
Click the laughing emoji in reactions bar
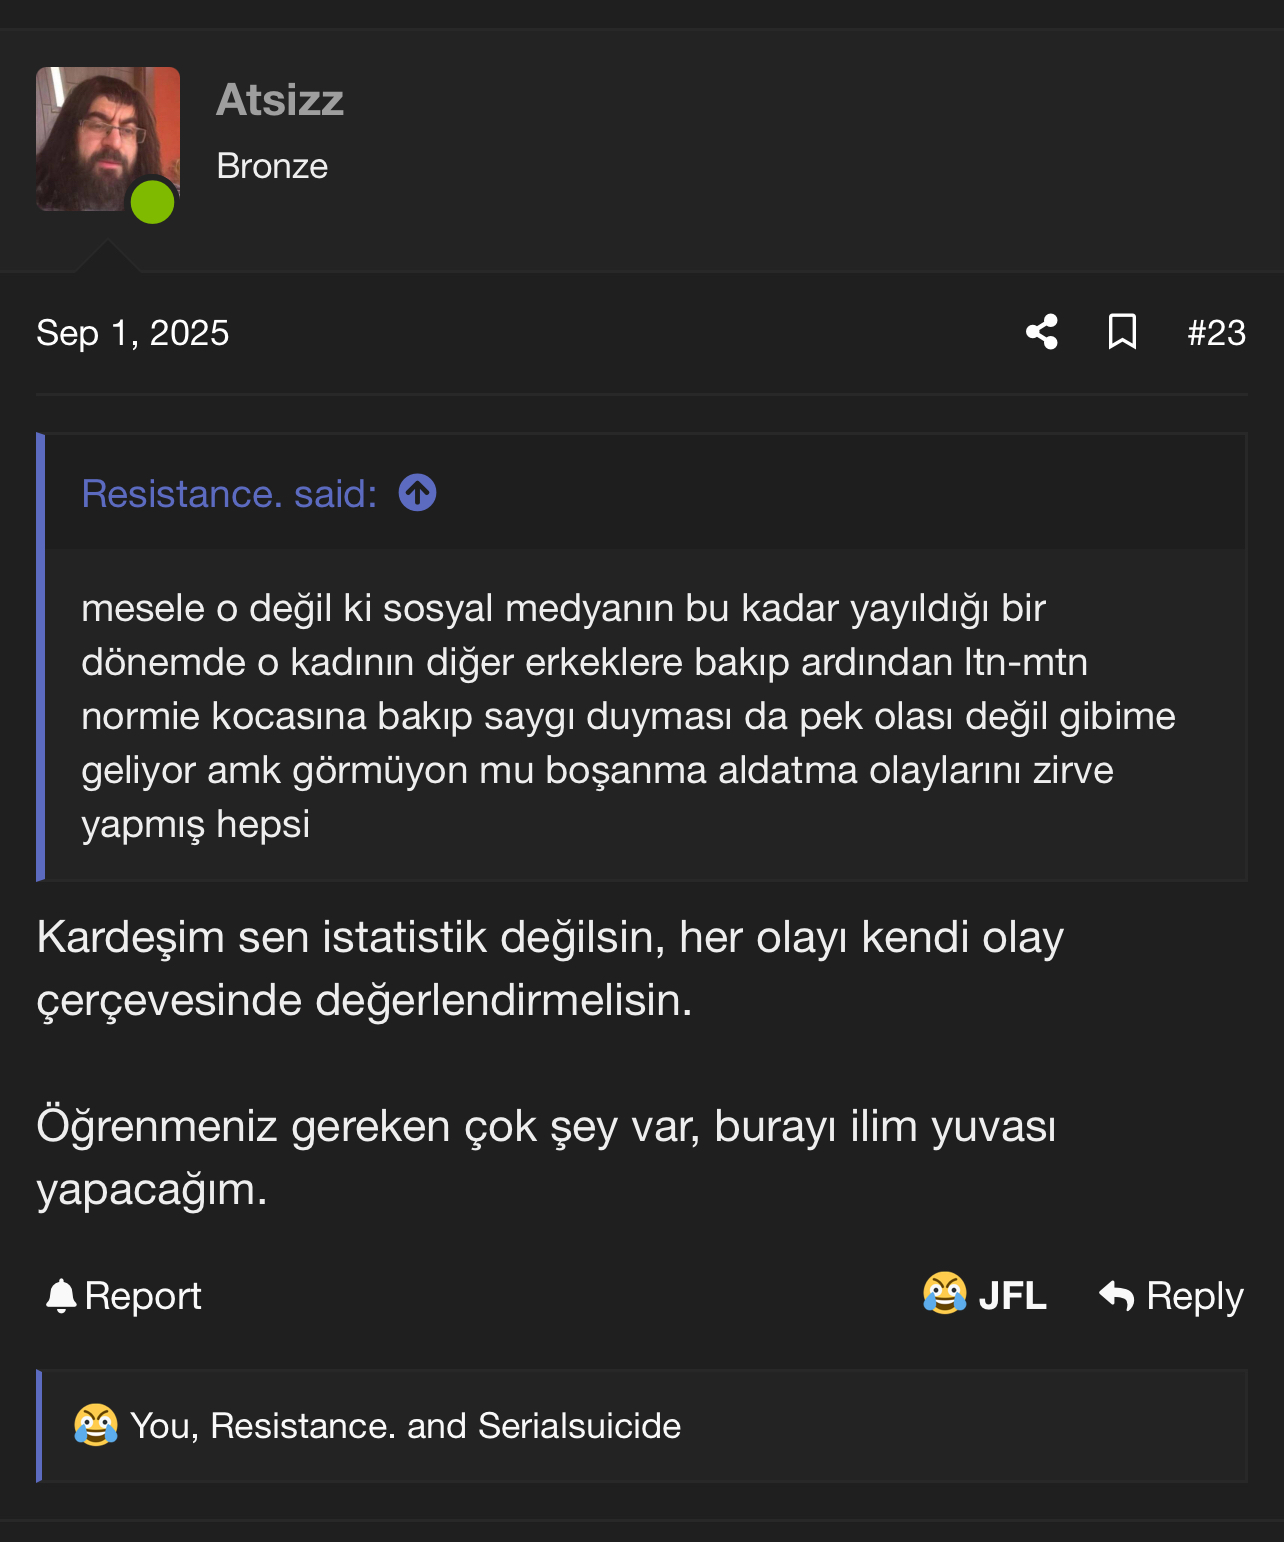coord(96,1425)
